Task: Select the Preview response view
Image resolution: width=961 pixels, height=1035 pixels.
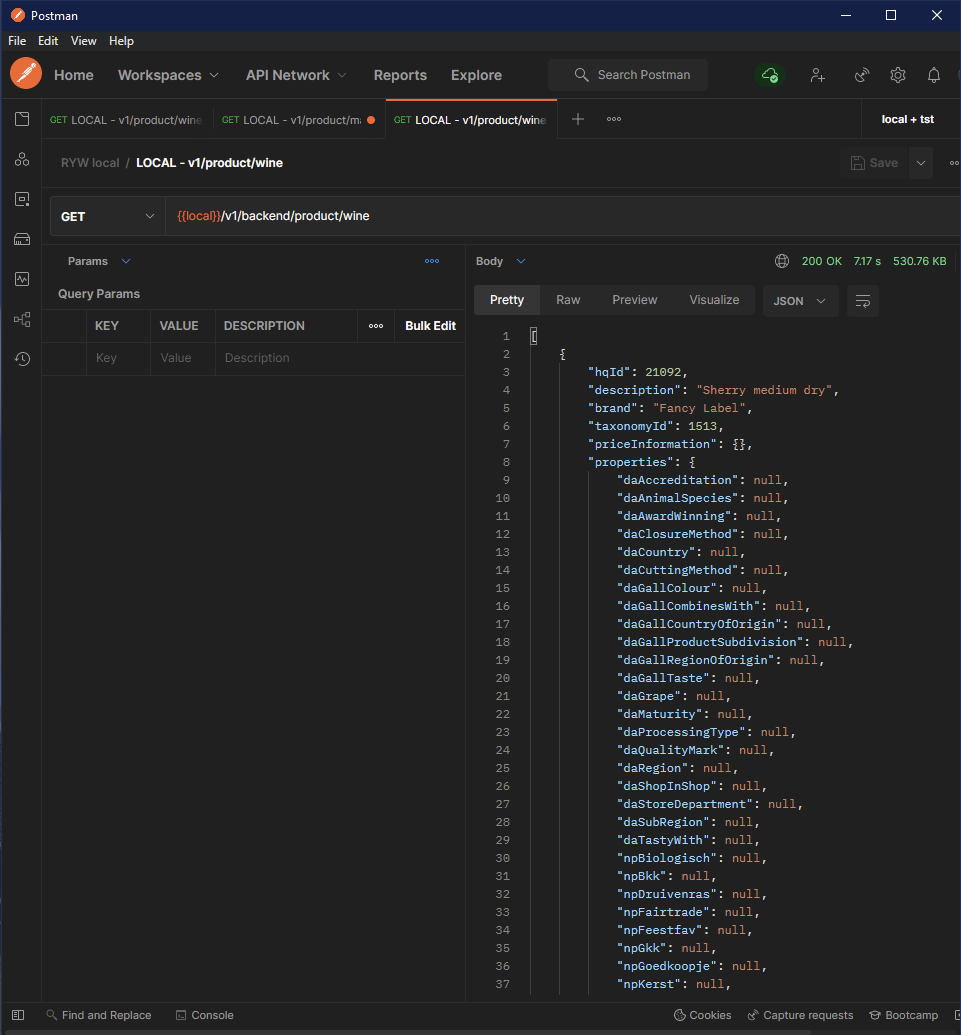Action: (x=635, y=300)
